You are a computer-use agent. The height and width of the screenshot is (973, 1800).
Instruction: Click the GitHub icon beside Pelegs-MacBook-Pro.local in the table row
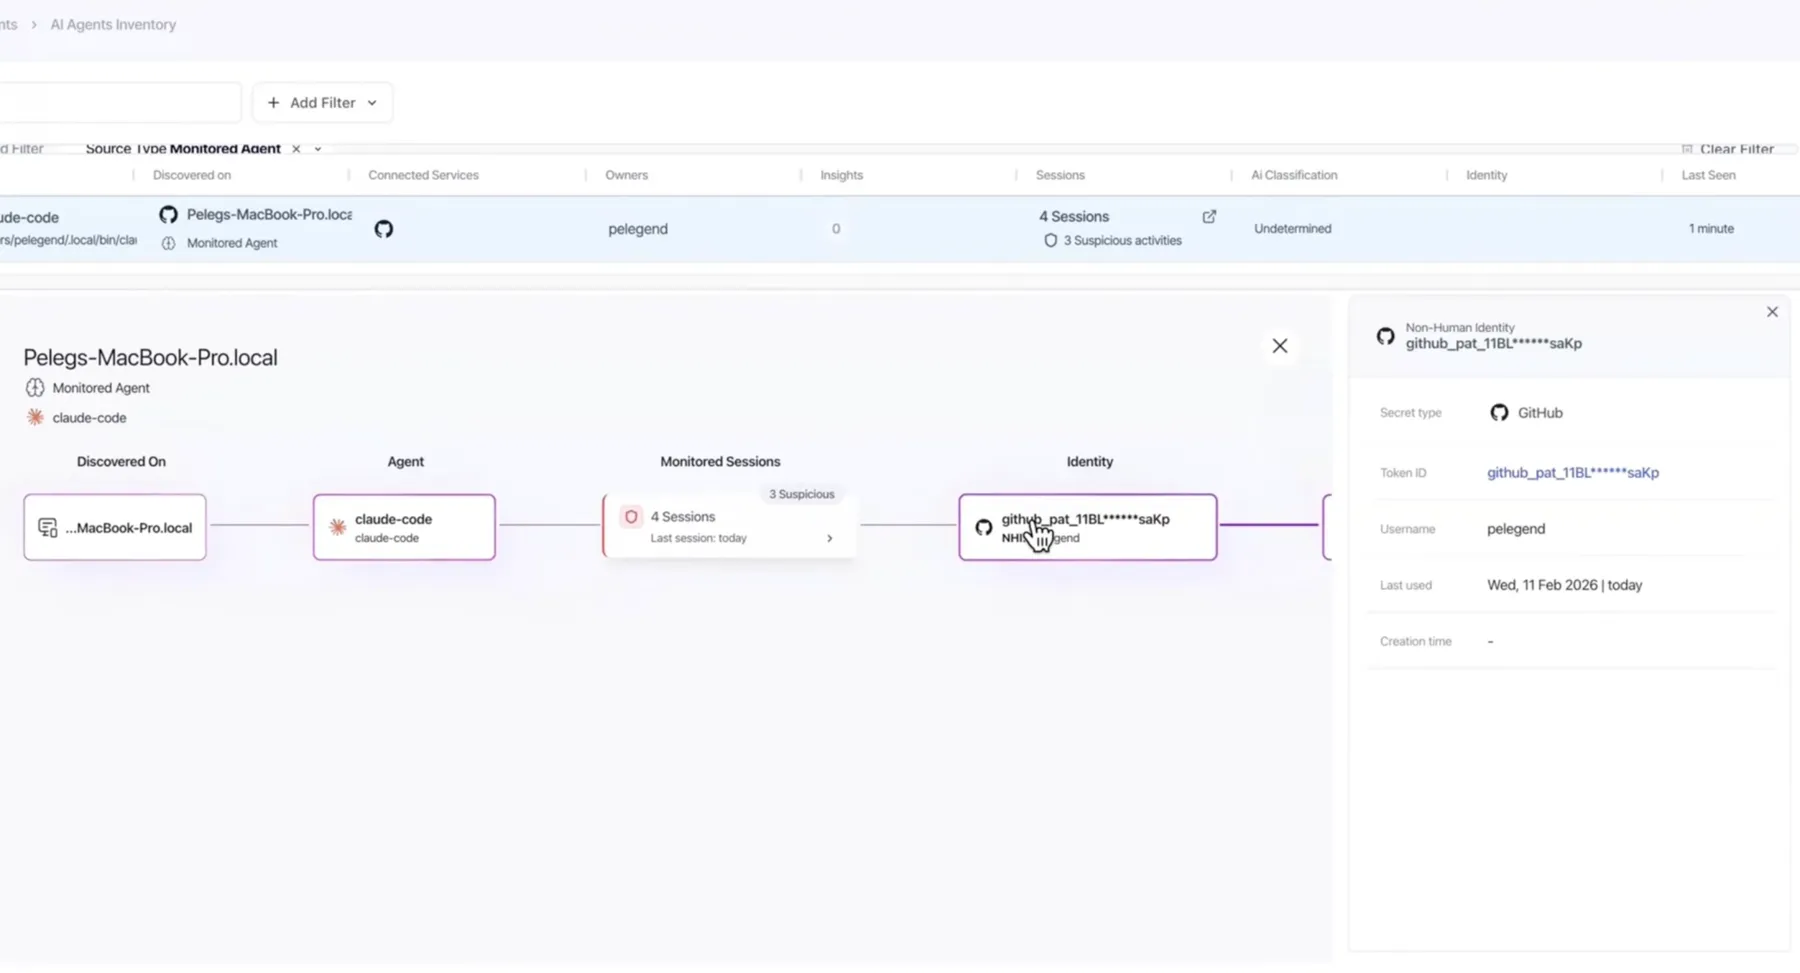168,215
